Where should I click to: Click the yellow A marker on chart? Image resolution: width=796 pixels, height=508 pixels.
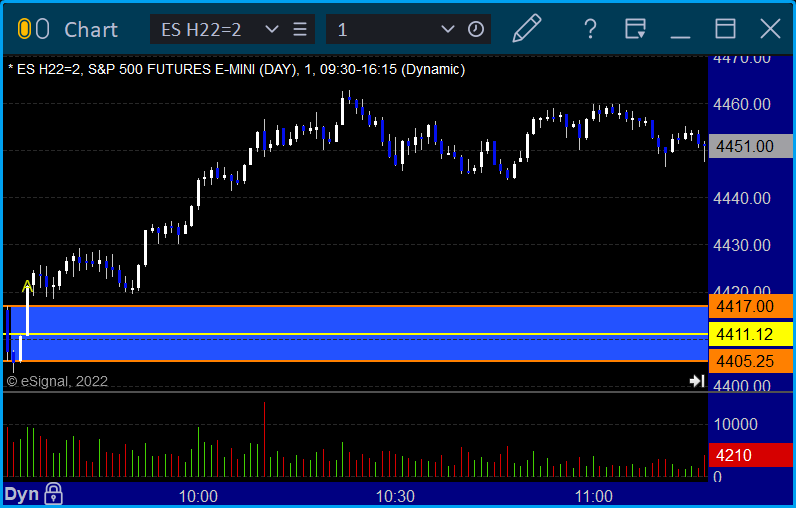[27, 287]
